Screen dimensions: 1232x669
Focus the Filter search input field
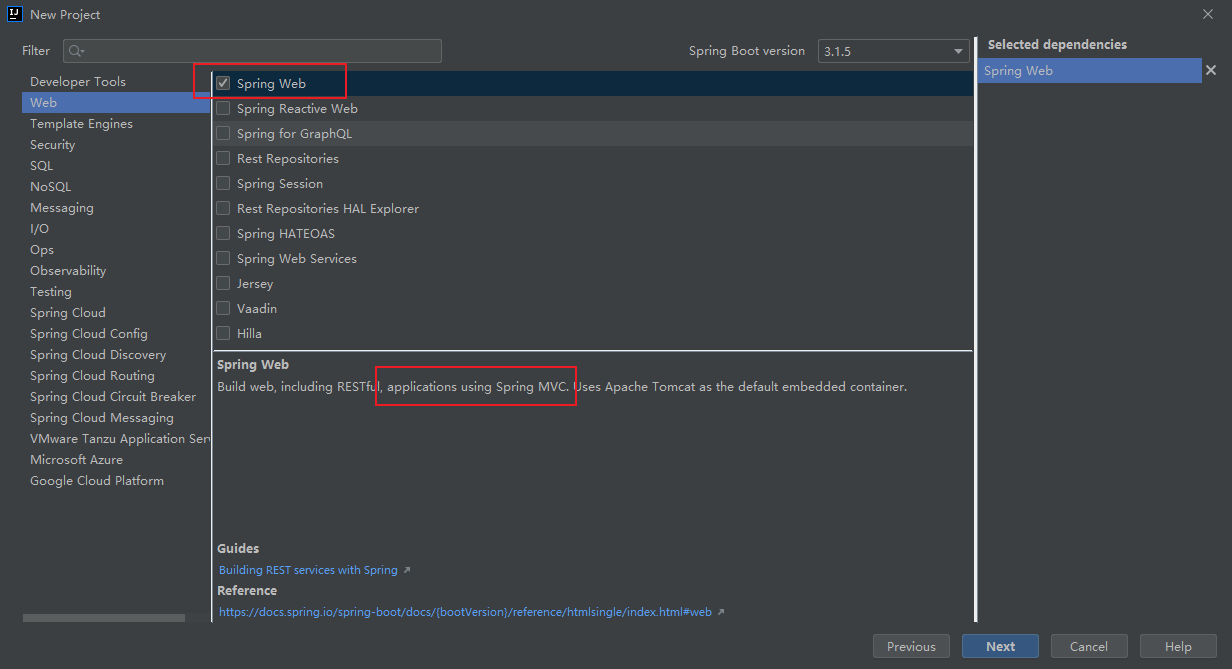coord(252,51)
